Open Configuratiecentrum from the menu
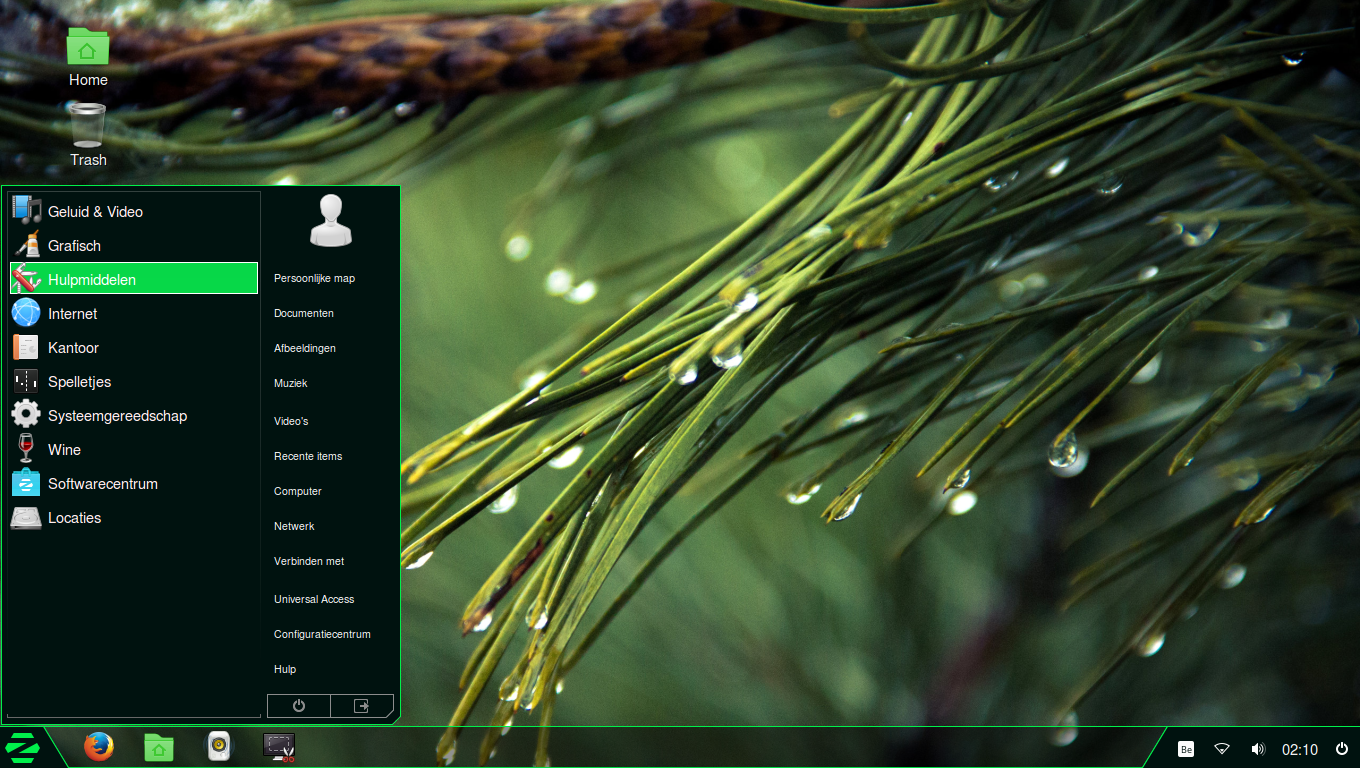This screenshot has height=768, width=1360. pyautogui.click(x=322, y=634)
